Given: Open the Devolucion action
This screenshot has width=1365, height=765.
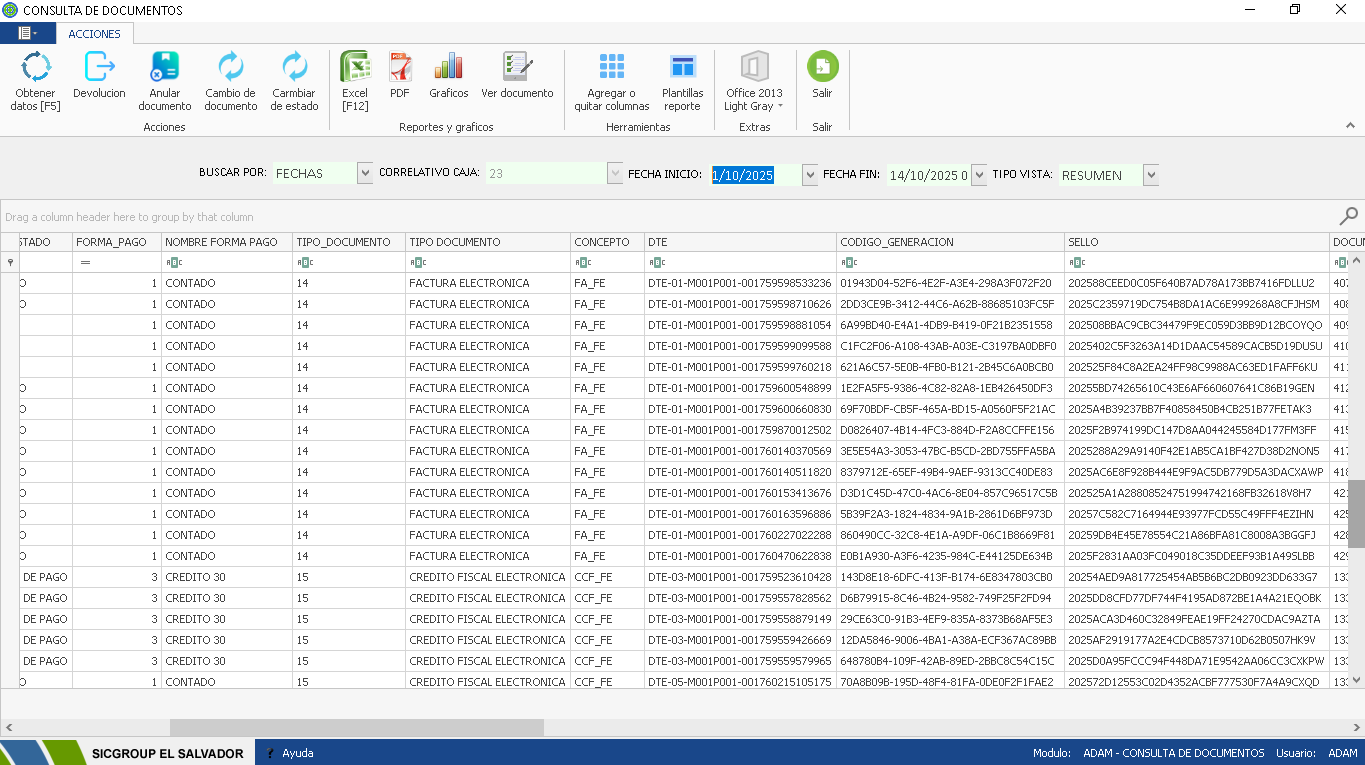Looking at the screenshot, I should tap(99, 67).
